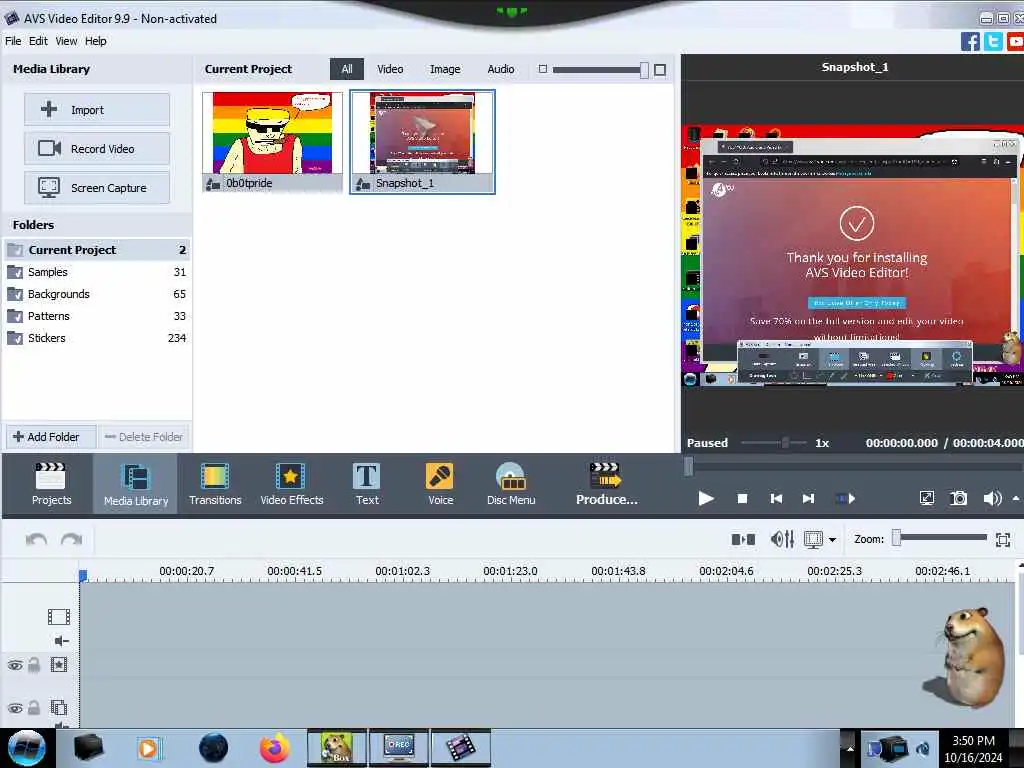Select small thumbnail size icon
1024x768 pixels.
(543, 69)
